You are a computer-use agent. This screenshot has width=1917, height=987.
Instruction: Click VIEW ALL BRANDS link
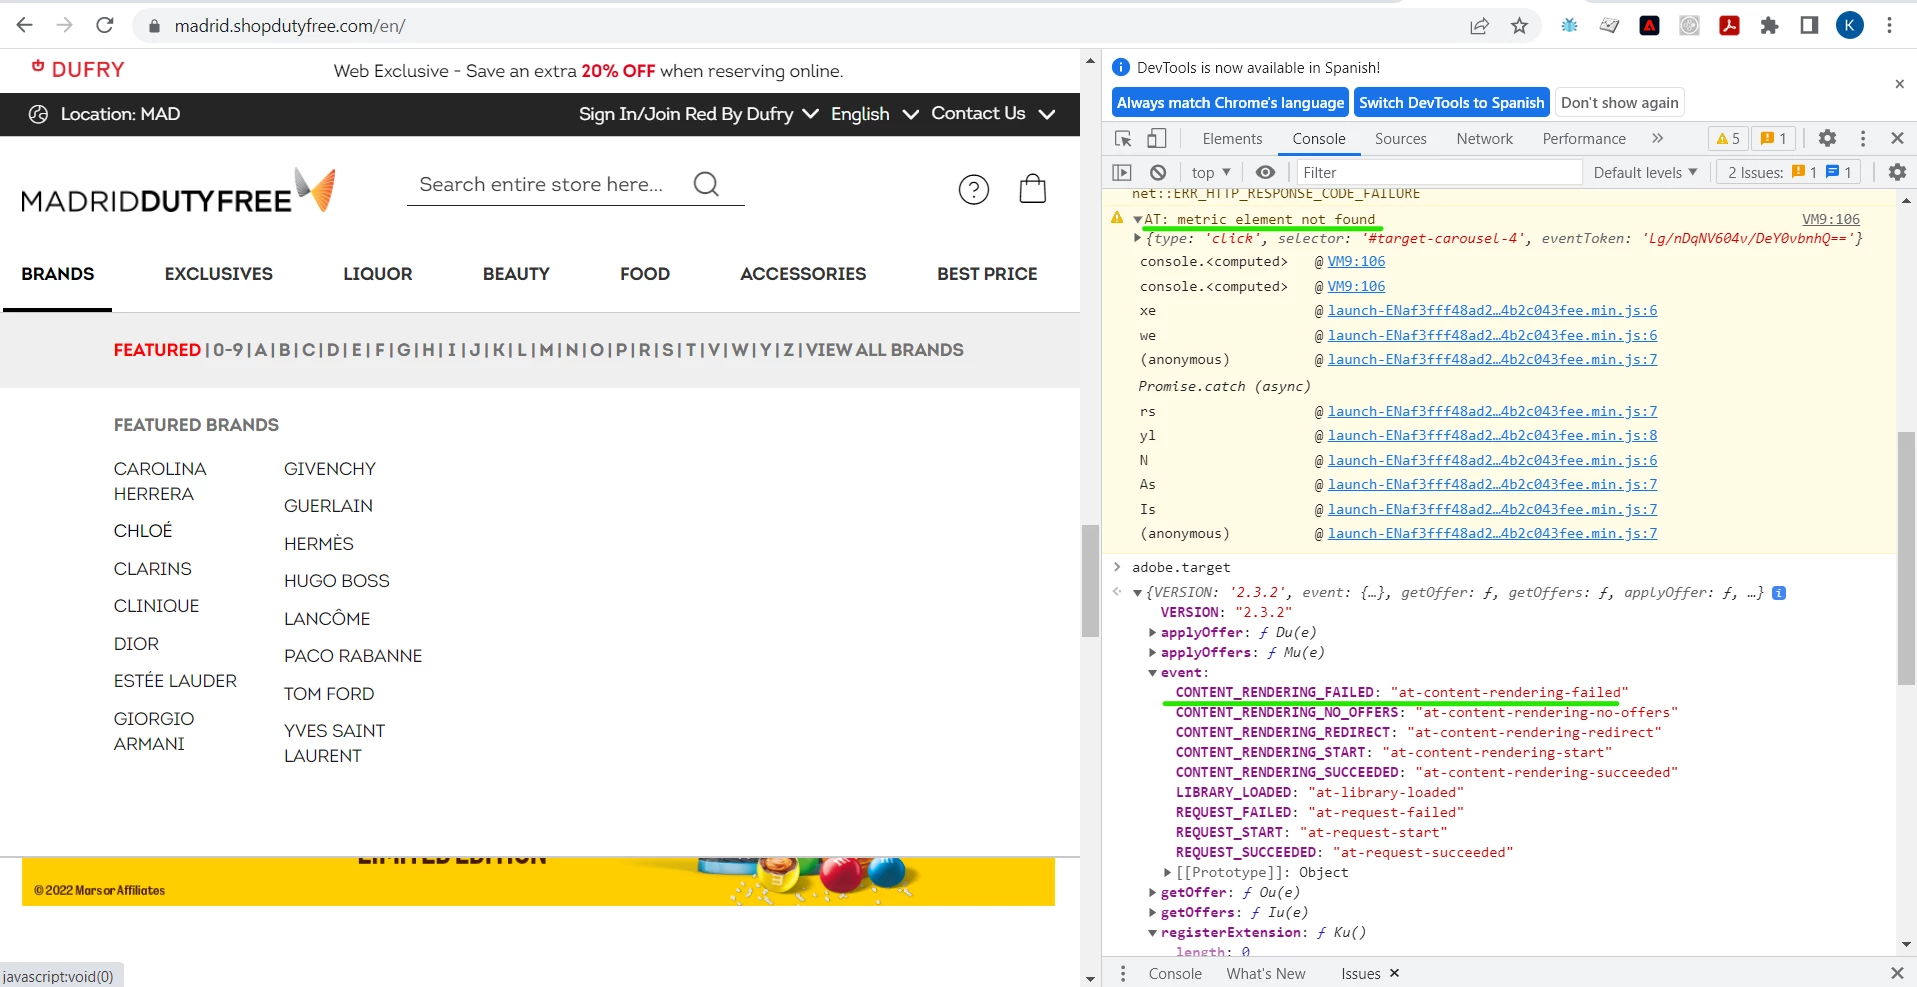pyautogui.click(x=885, y=350)
